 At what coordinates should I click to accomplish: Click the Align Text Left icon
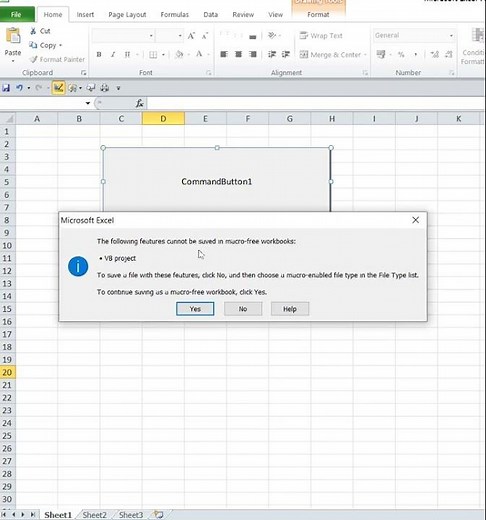(224, 54)
